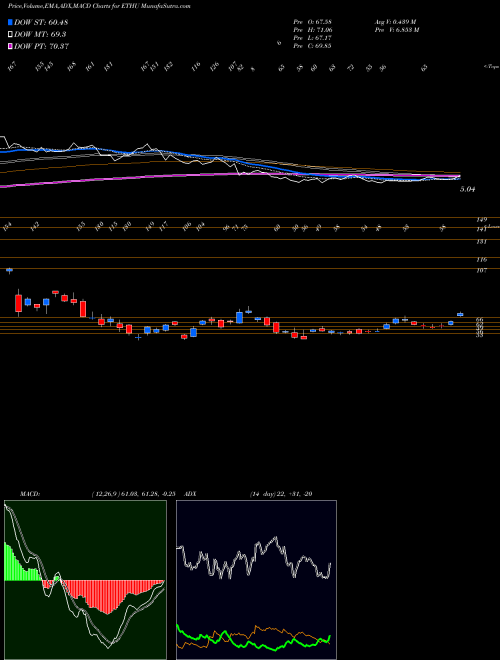Click the '107' price axis label

pyautogui.click(x=481, y=271)
